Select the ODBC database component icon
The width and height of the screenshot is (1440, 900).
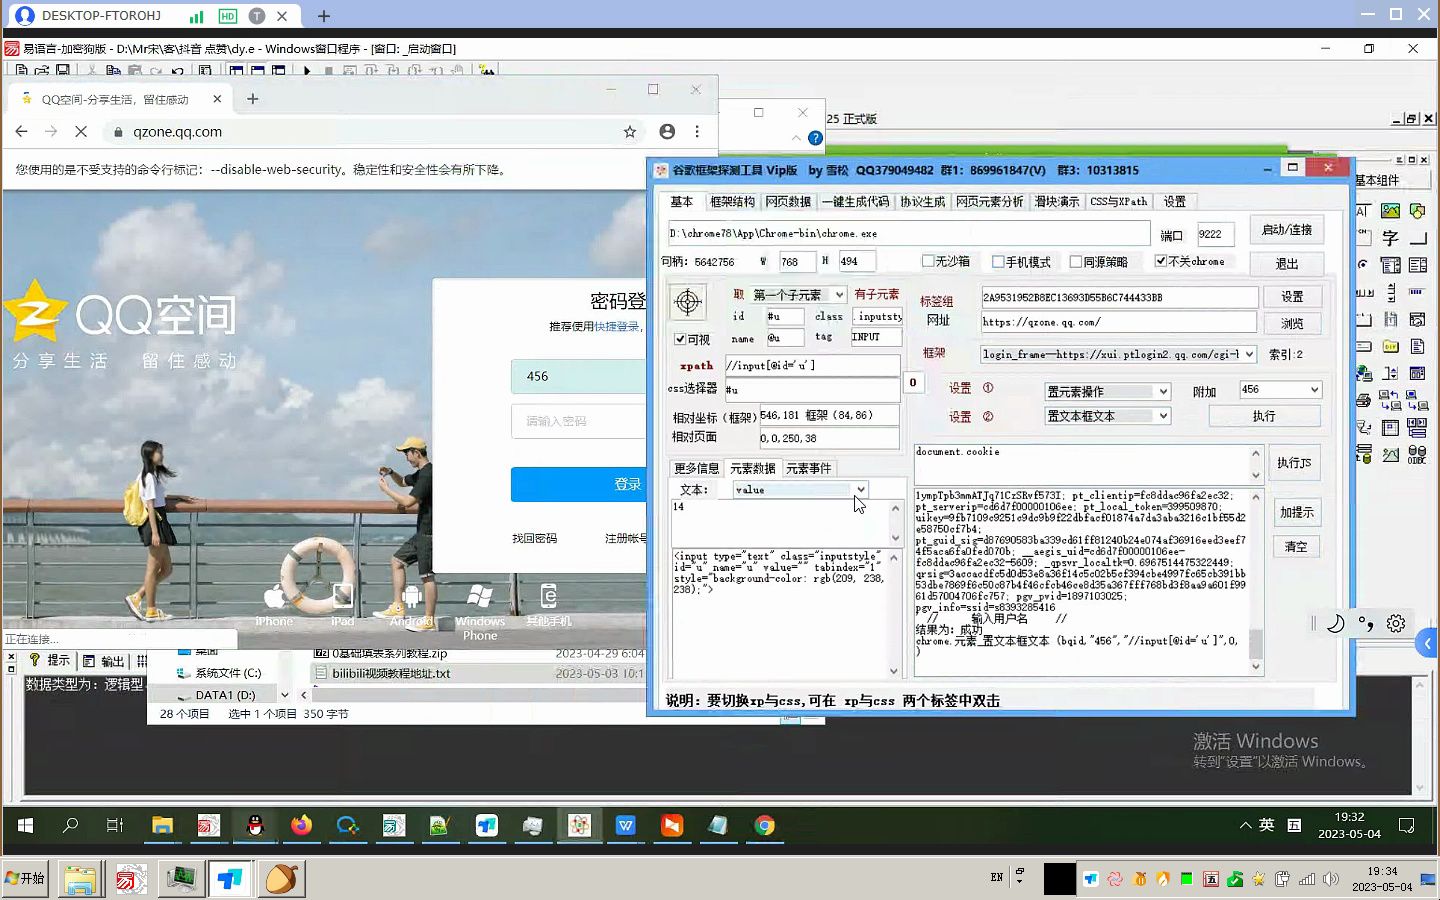click(1417, 455)
